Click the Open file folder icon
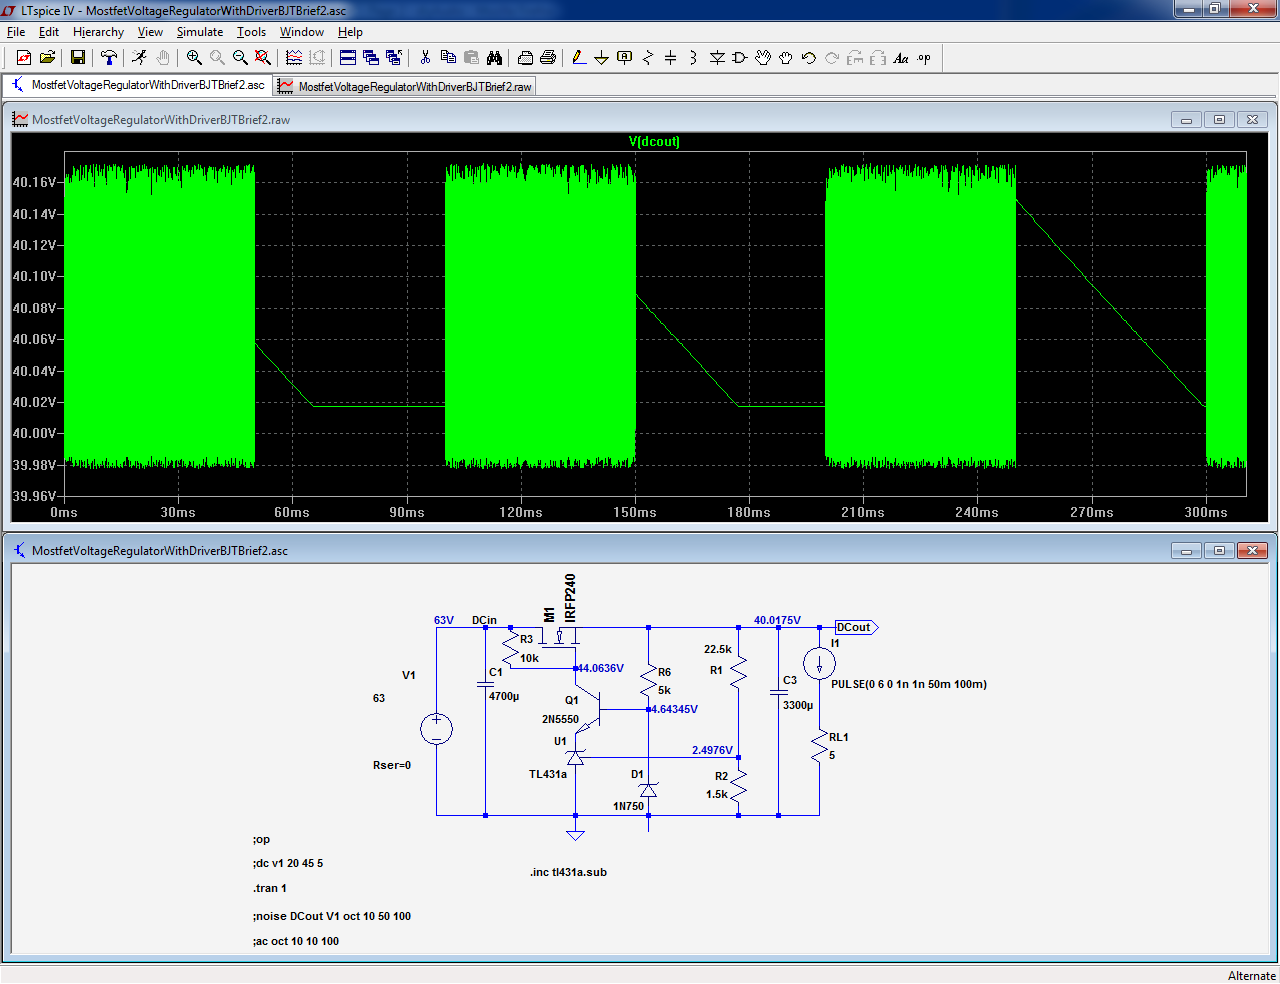The image size is (1280, 984). tap(47, 58)
